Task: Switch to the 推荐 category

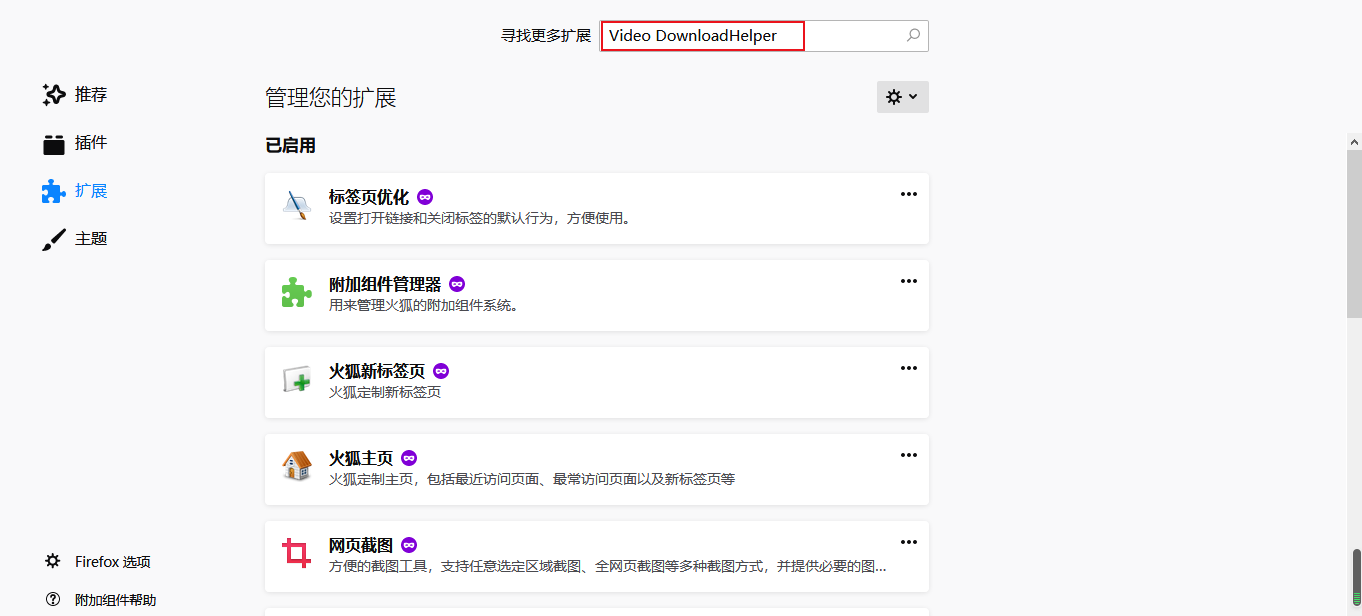Action: click(91, 95)
